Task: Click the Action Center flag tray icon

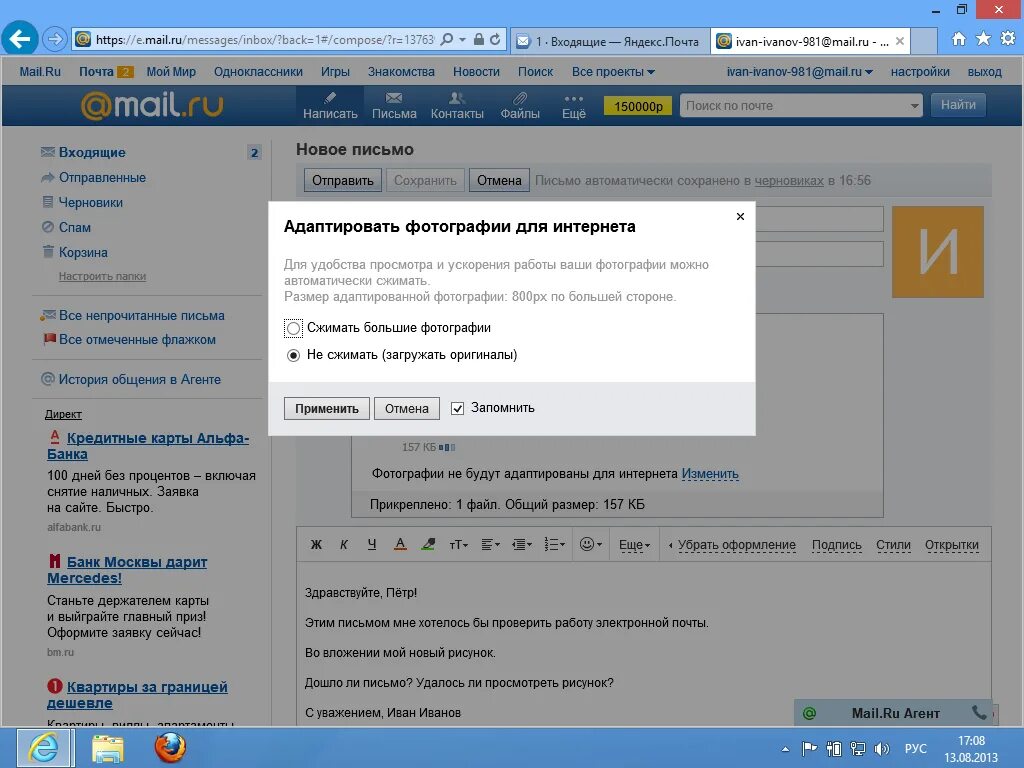Action: (x=809, y=749)
